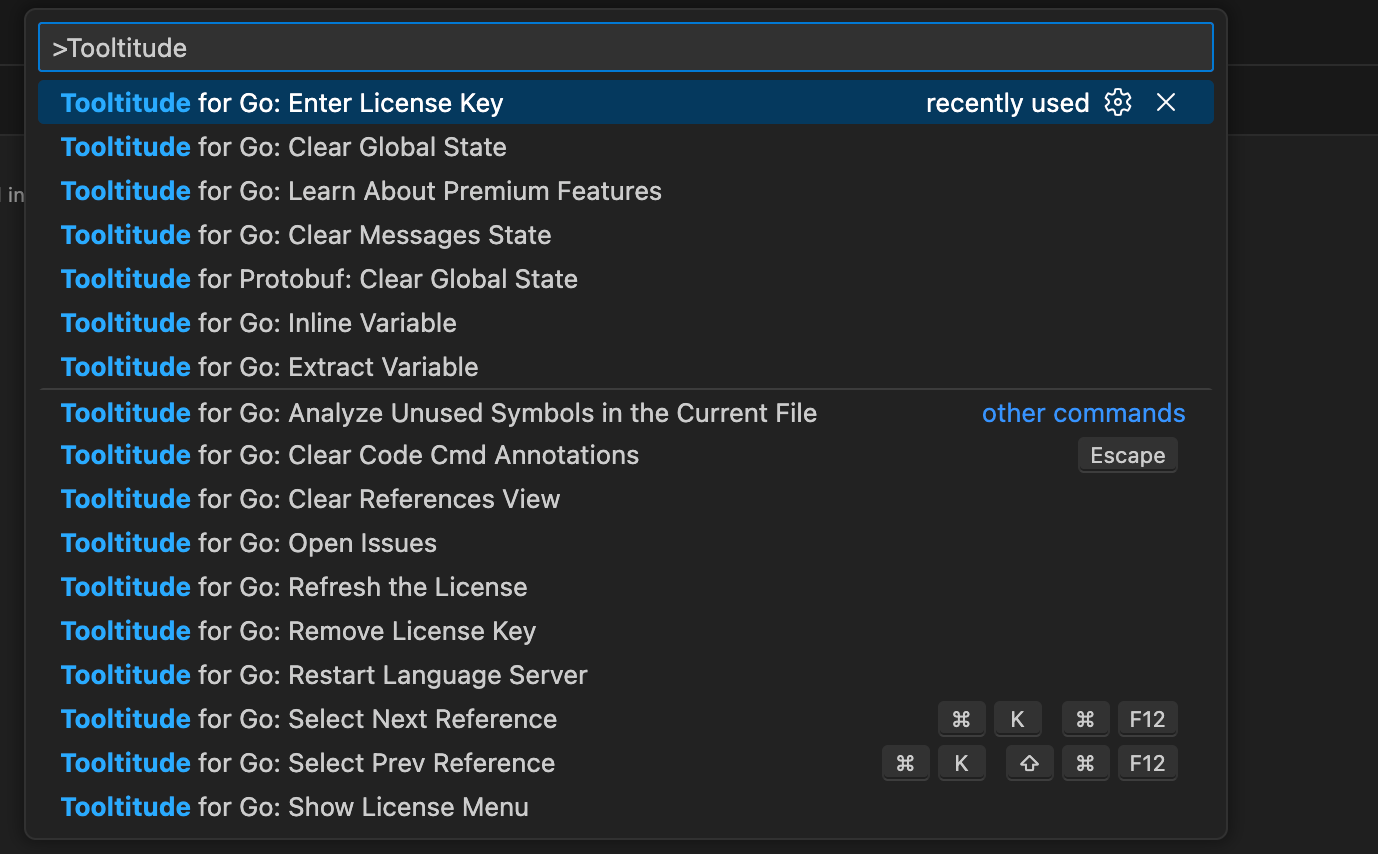
Task: Choose Extract Variable from the list
Action: pyautogui.click(x=269, y=366)
